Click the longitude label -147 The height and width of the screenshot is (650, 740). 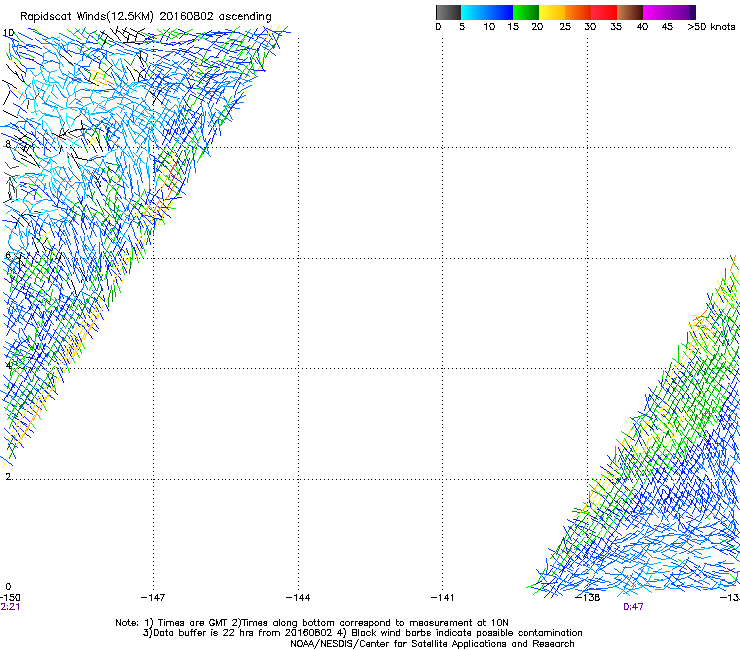click(153, 598)
